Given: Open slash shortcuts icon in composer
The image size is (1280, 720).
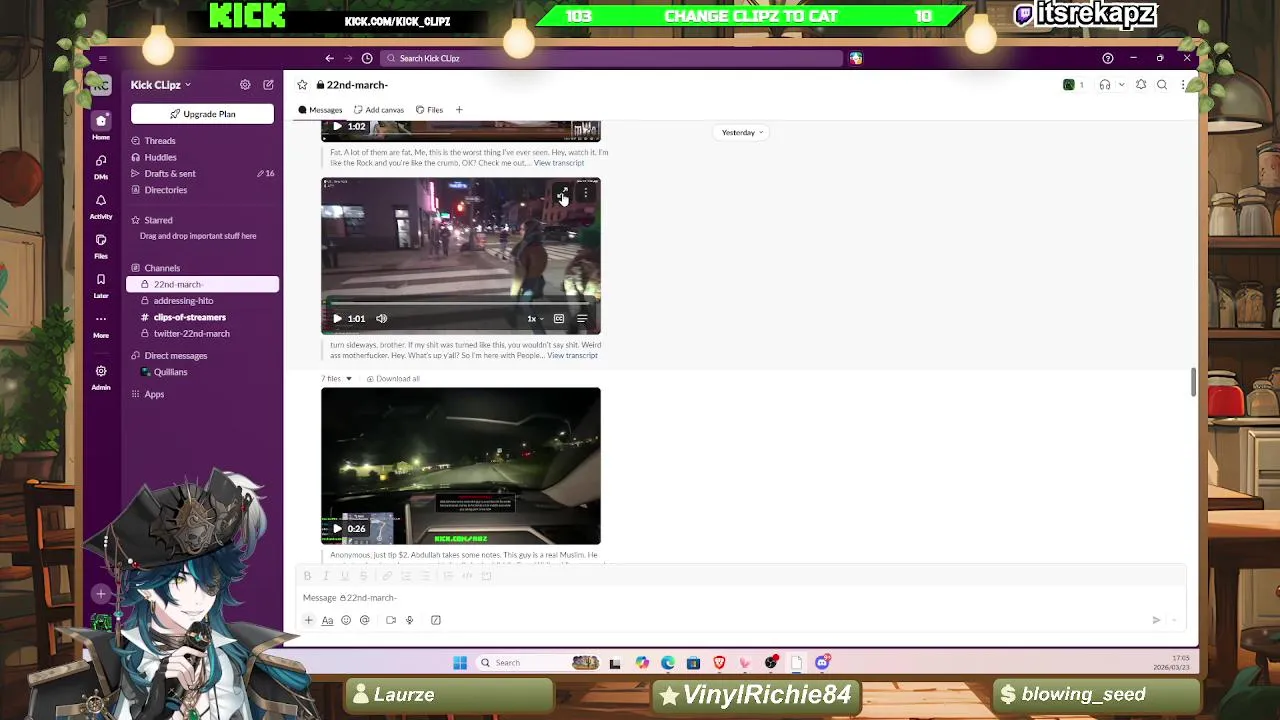Looking at the screenshot, I should [x=436, y=620].
